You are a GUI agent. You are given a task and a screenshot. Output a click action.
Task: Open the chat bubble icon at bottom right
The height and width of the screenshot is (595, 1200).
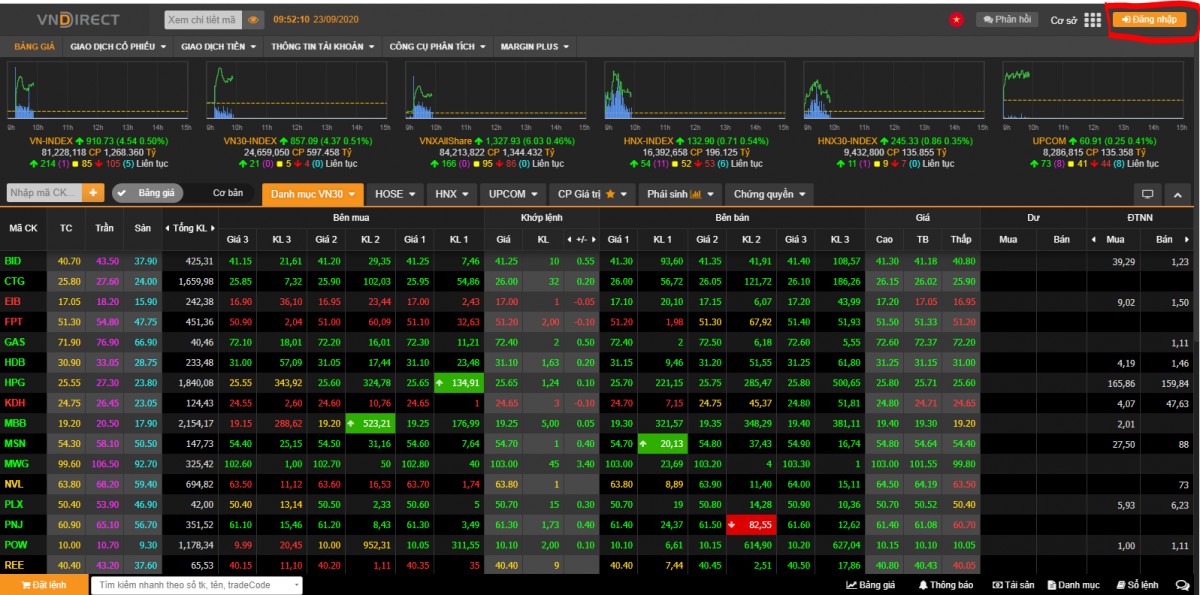click(x=1182, y=585)
